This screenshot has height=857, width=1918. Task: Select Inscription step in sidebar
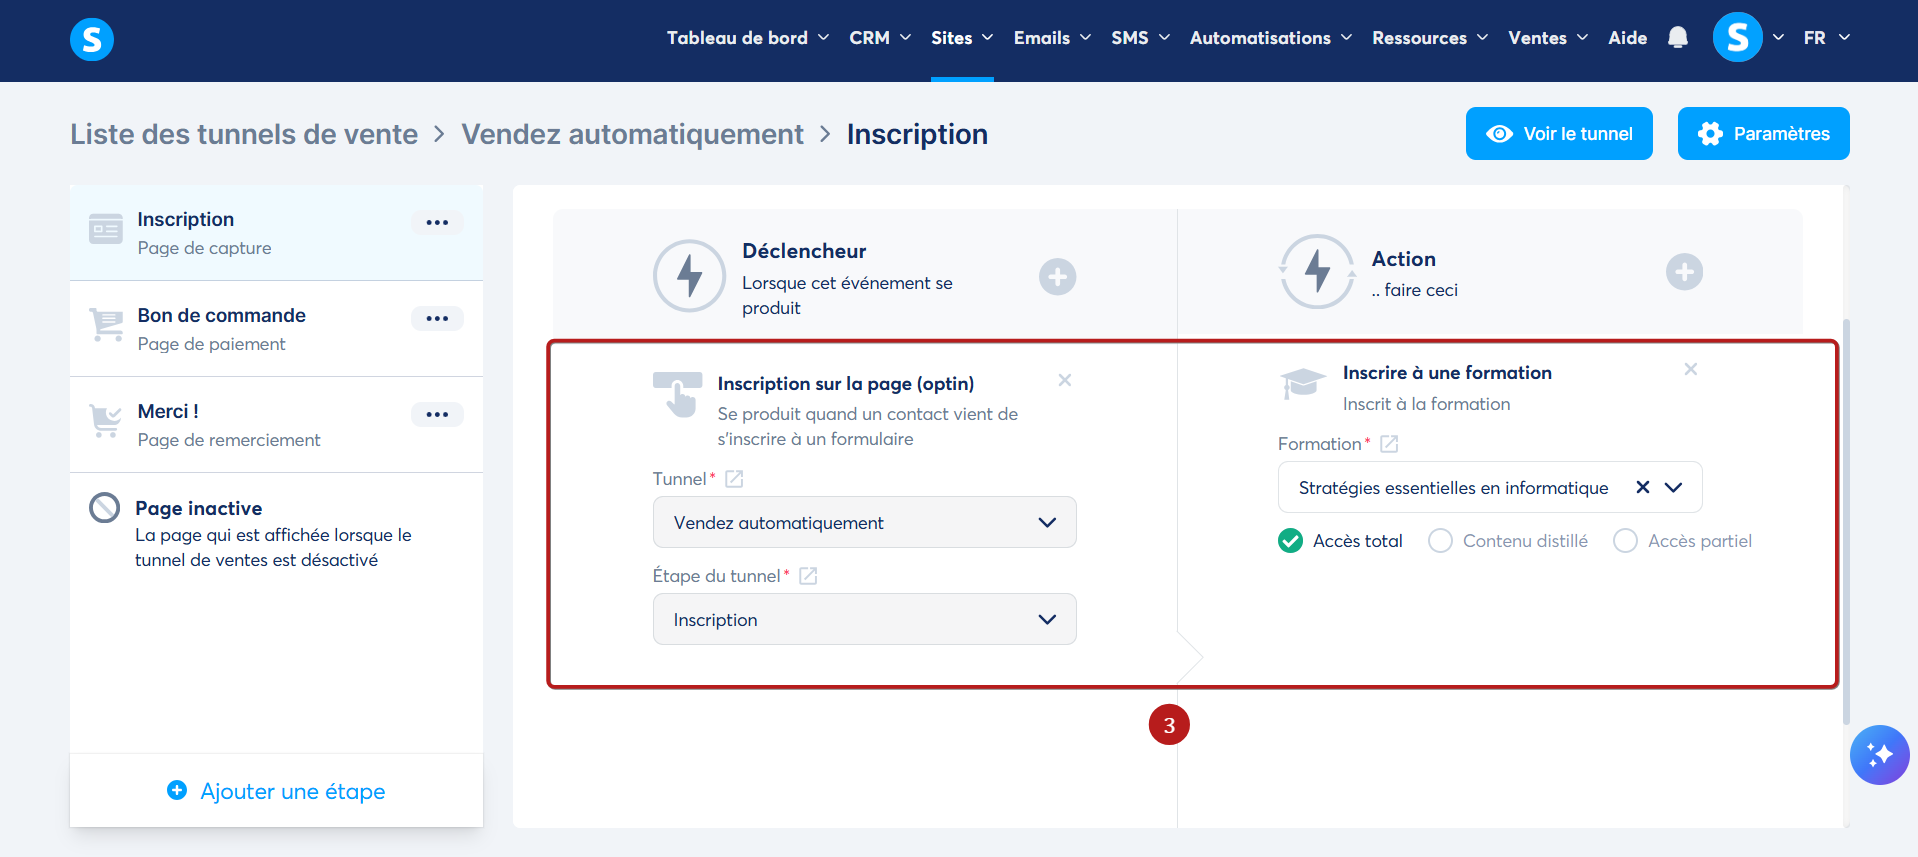coord(276,233)
